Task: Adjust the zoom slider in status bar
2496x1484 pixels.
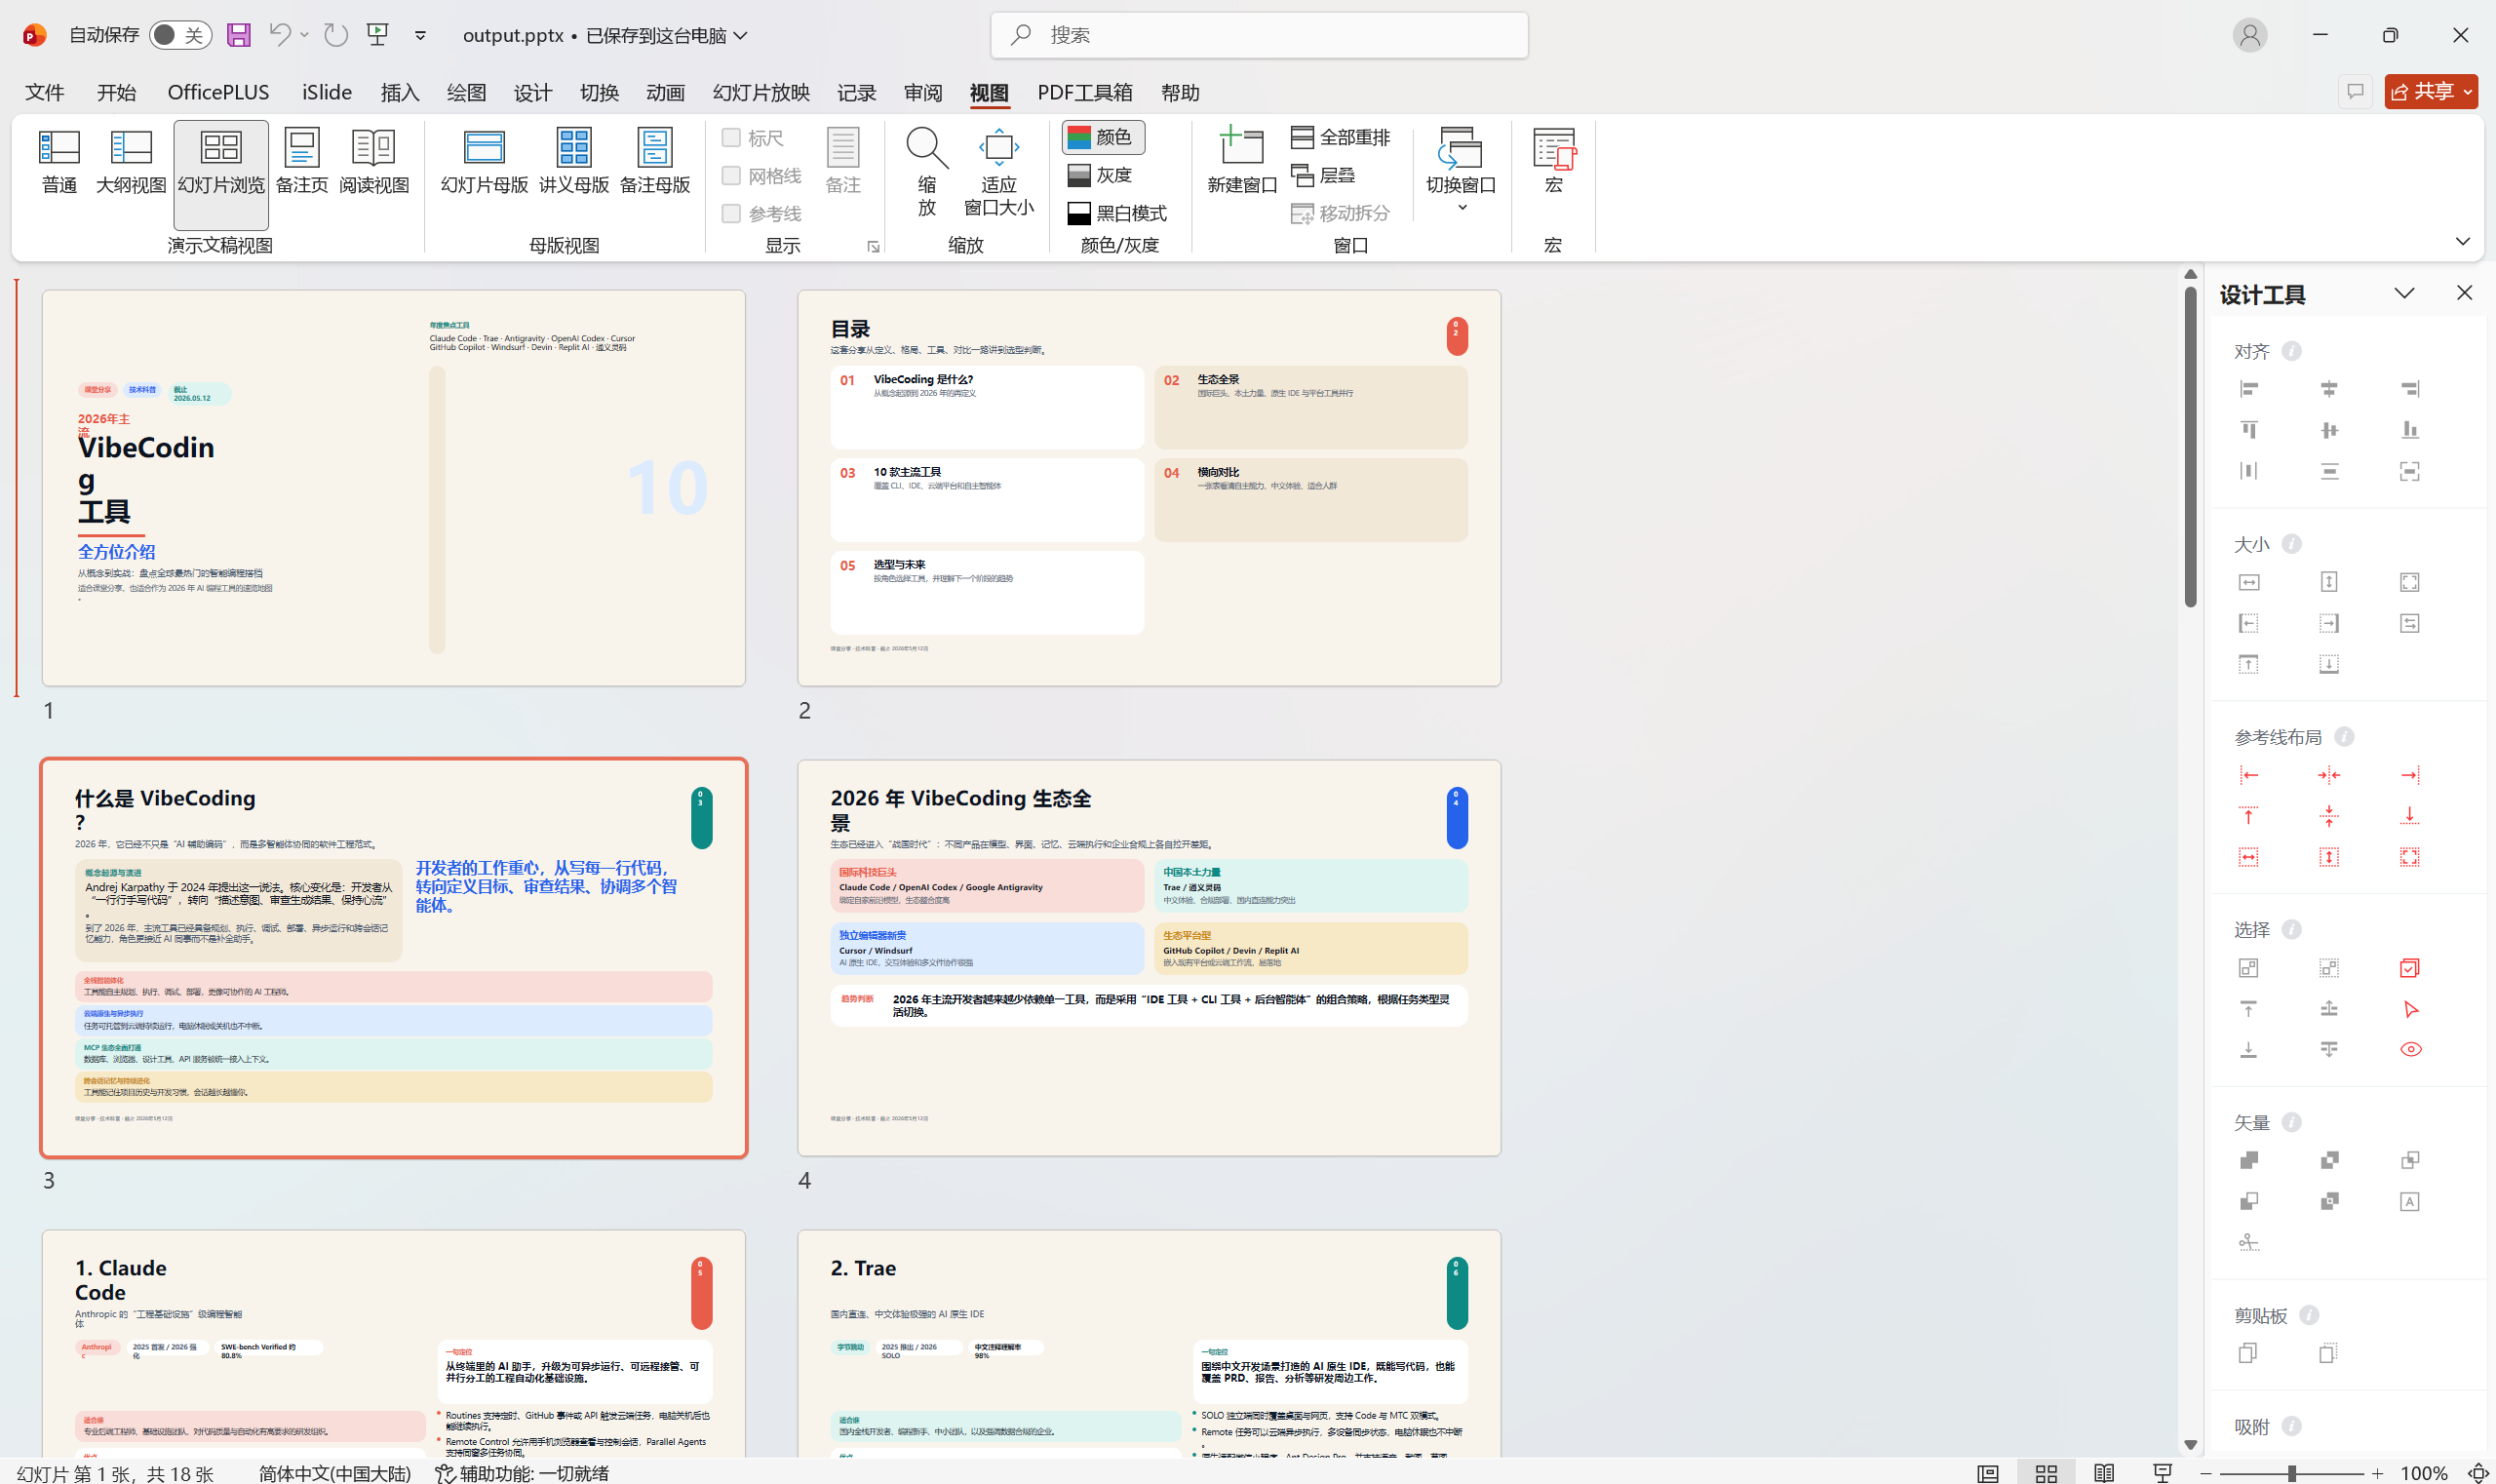Action: click(2291, 1473)
